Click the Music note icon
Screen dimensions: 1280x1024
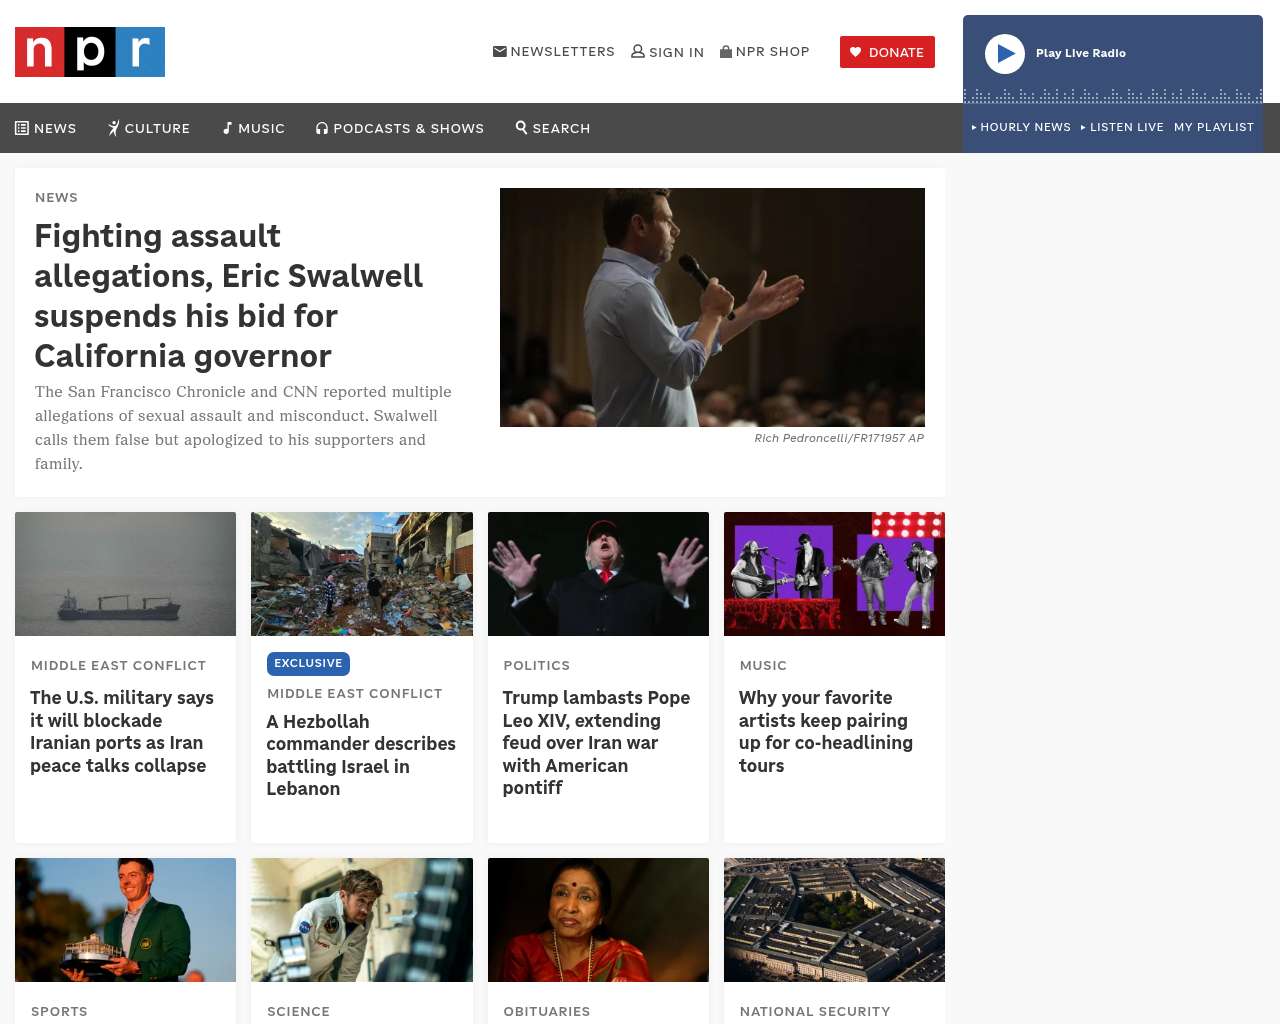[227, 128]
